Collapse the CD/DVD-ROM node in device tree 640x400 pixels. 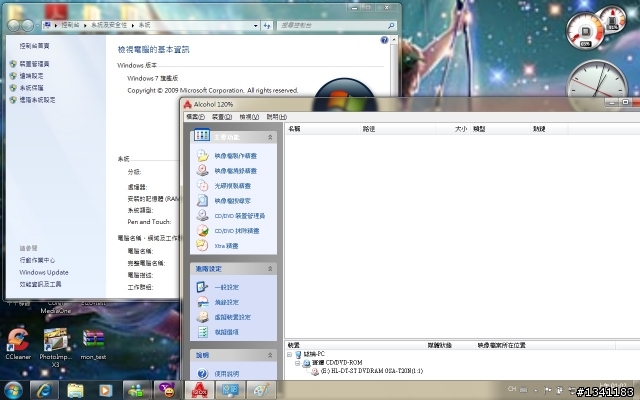click(x=298, y=363)
